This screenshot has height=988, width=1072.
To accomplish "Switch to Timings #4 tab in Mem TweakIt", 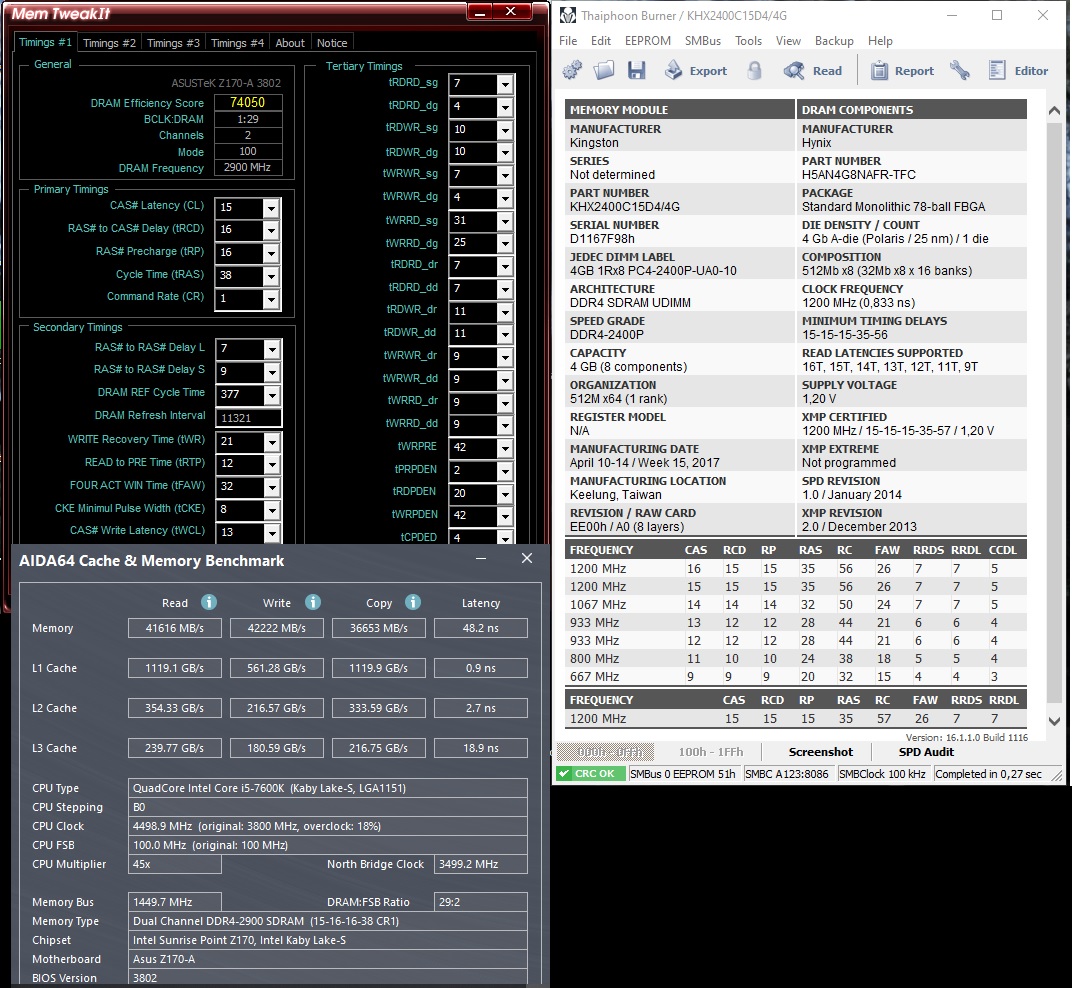I will tap(237, 43).
